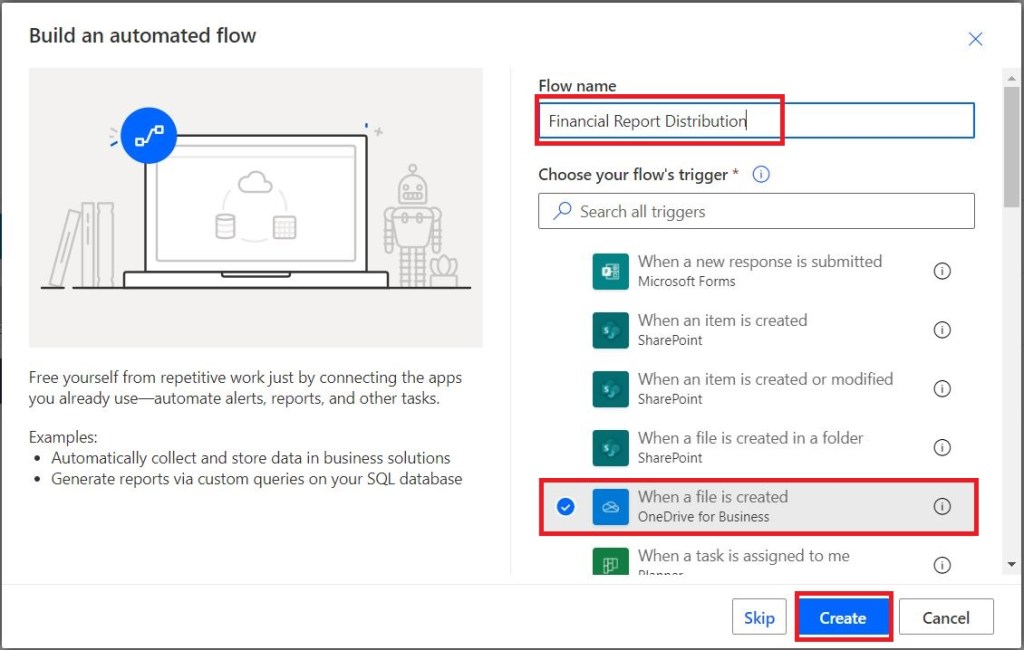This screenshot has height=650, width=1024.
Task: Uncheck the selected OneDrive trigger checkmark
Action: pos(566,507)
